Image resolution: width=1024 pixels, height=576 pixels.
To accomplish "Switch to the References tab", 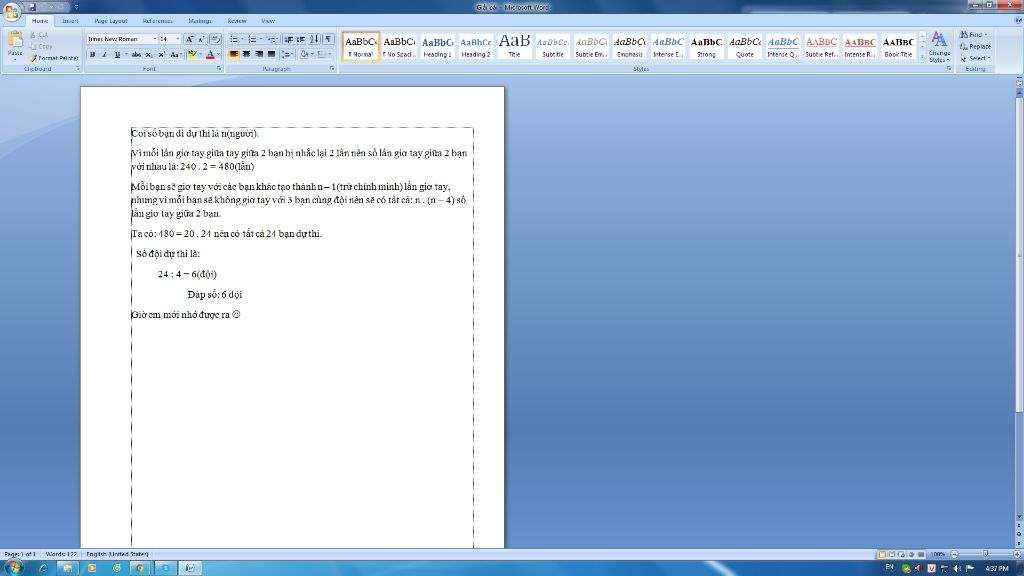I will point(157,21).
